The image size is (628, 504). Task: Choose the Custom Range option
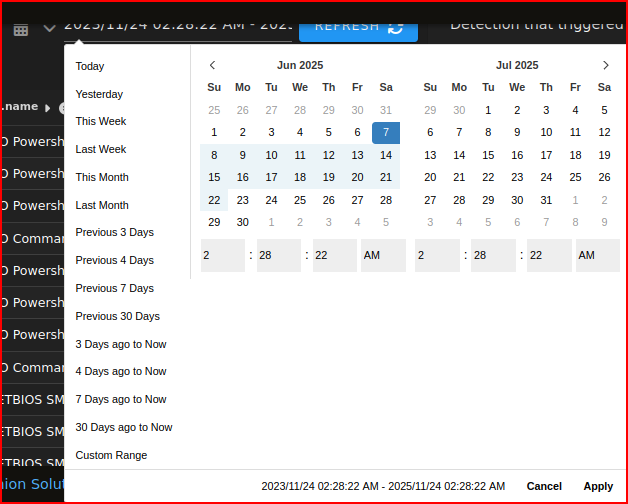click(x=111, y=455)
